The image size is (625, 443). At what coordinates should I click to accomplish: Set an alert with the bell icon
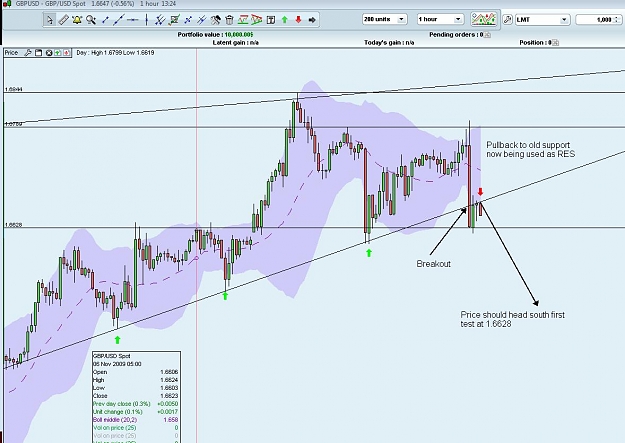pyautogui.click(x=77, y=20)
